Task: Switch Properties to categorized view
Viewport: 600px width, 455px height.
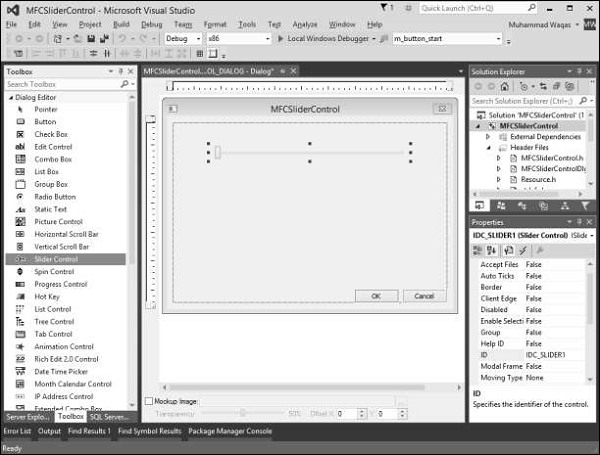Action: (x=478, y=251)
